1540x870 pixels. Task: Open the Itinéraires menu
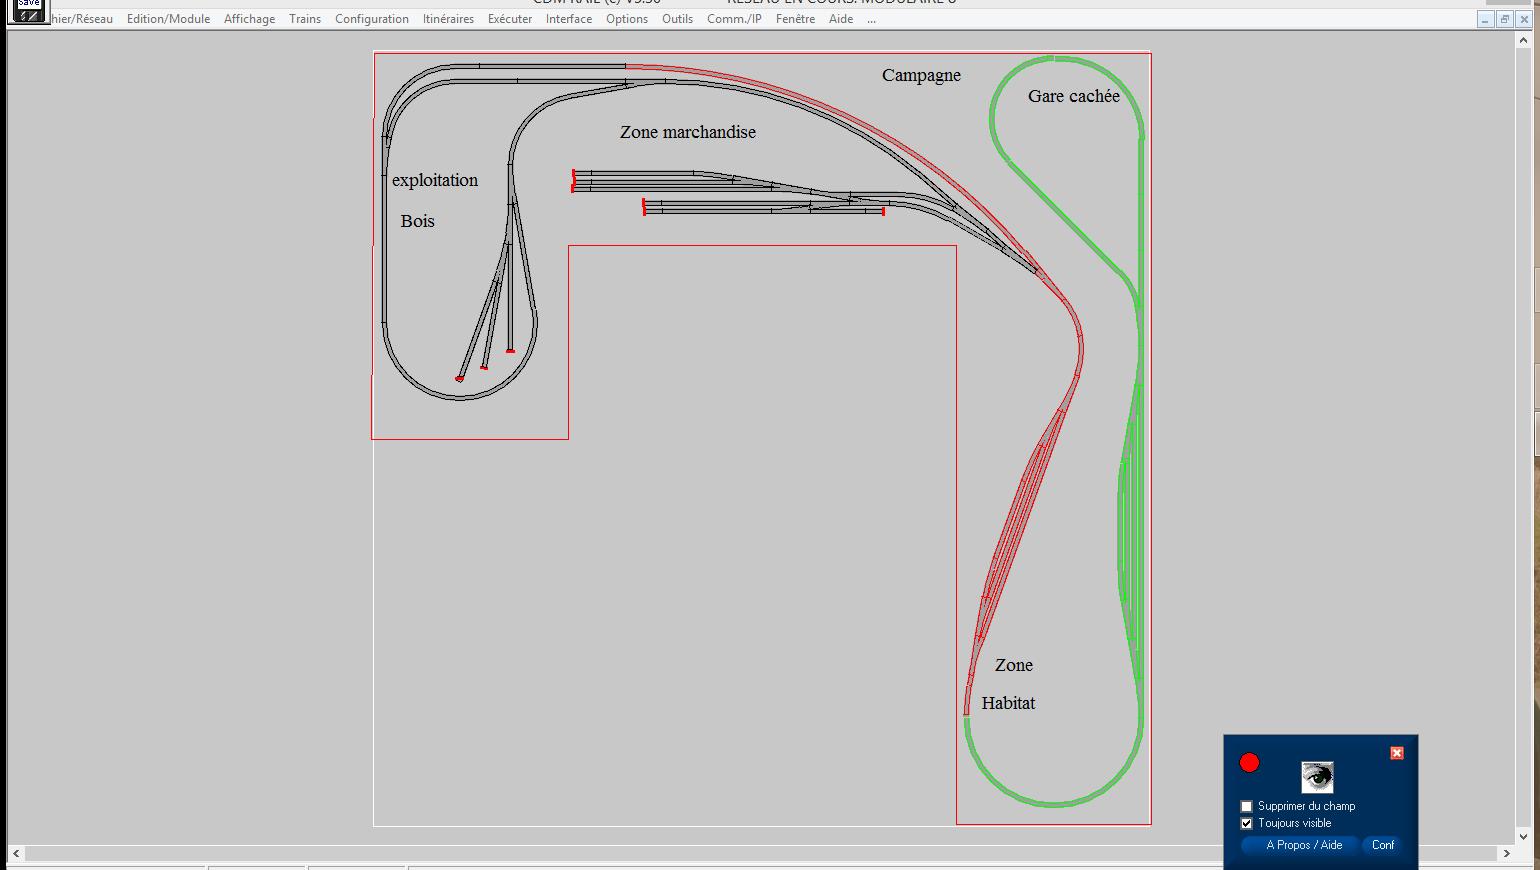coord(448,19)
